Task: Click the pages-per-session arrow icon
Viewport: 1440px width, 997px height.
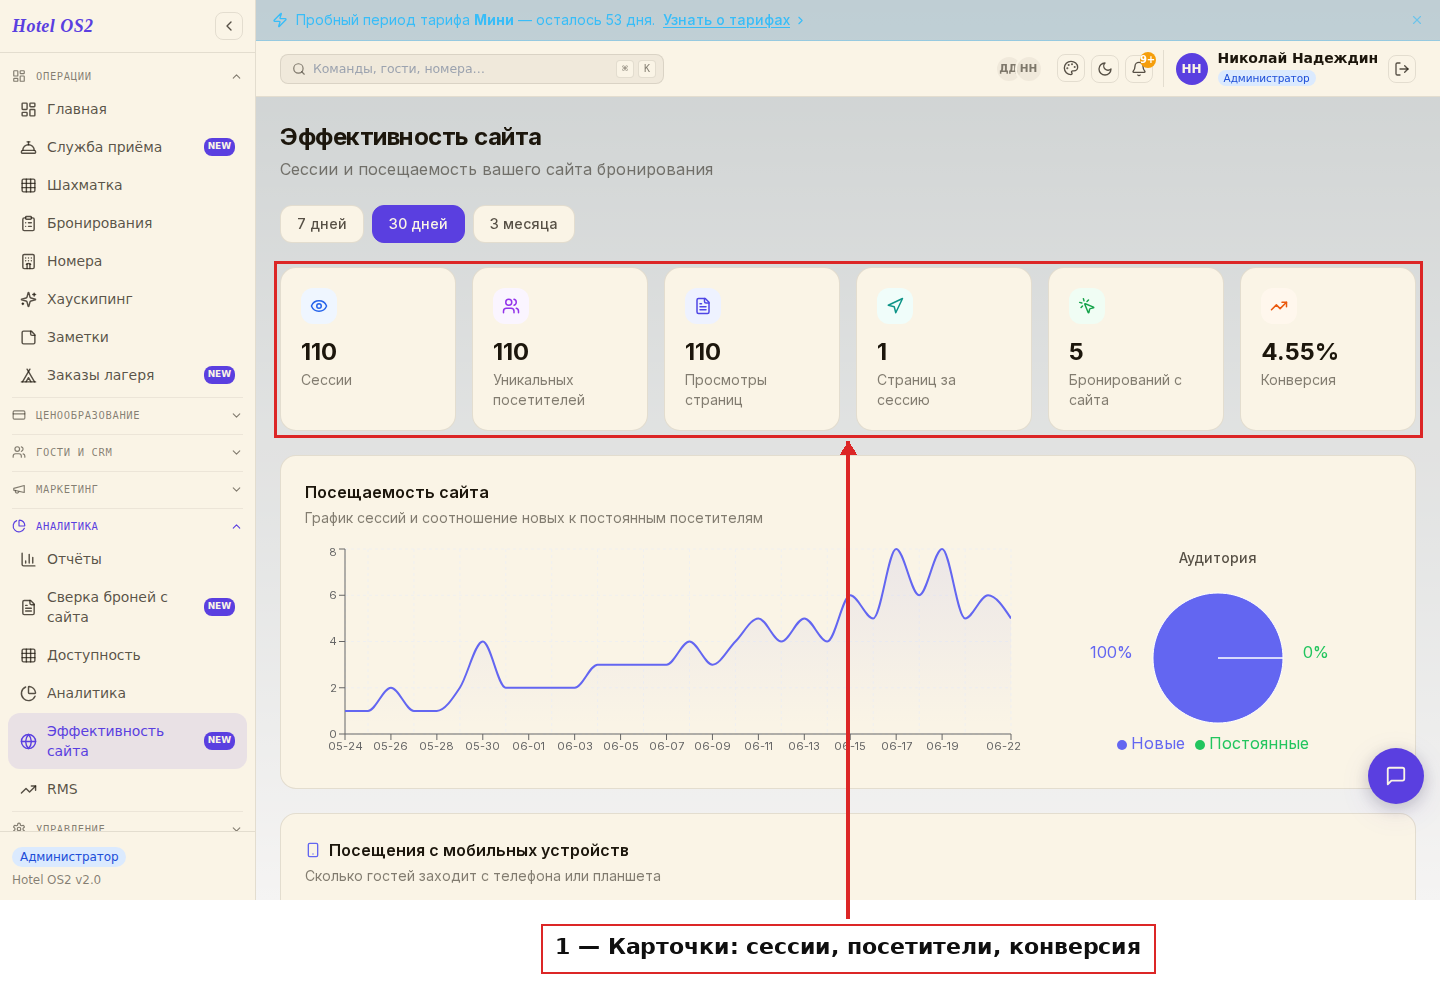Action: (x=895, y=306)
